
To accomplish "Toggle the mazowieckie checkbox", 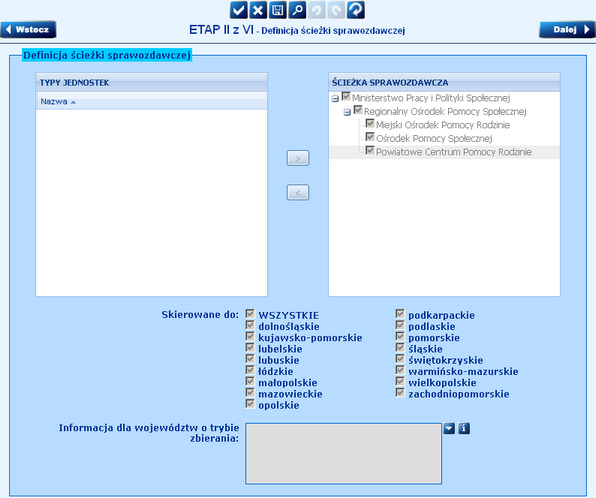I will (x=250, y=392).
